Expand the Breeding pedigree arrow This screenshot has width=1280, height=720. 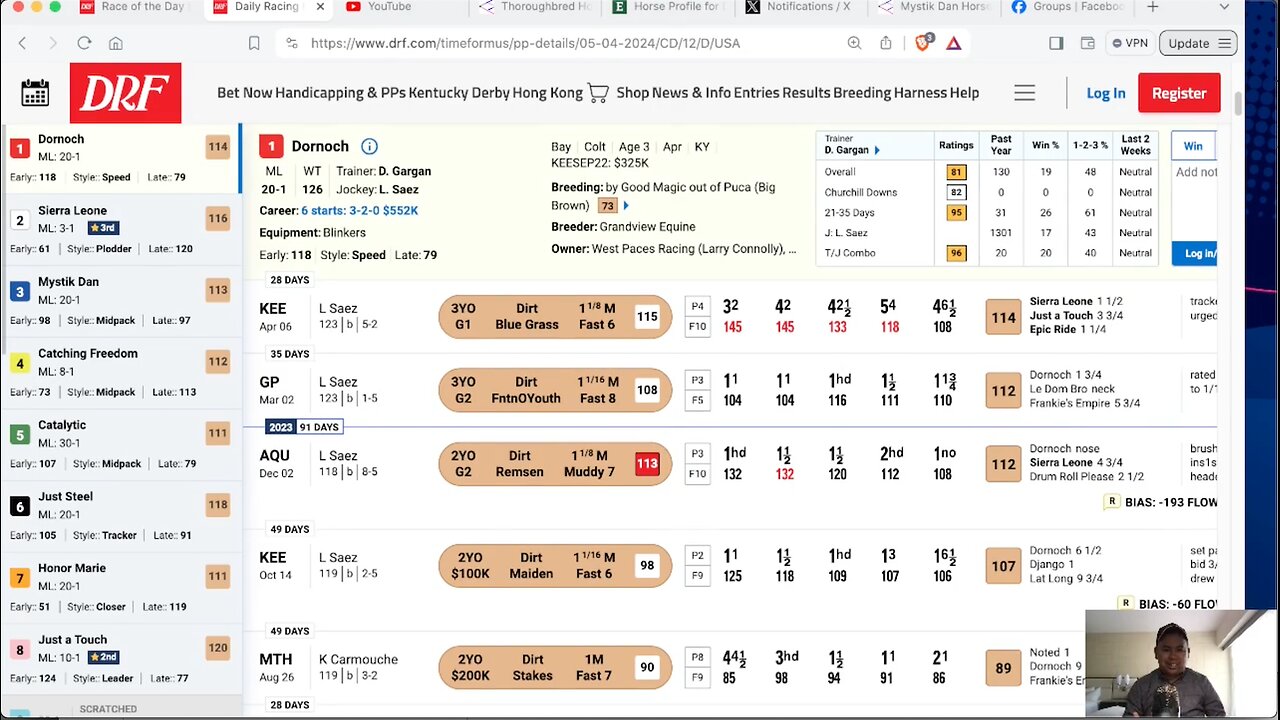point(624,205)
